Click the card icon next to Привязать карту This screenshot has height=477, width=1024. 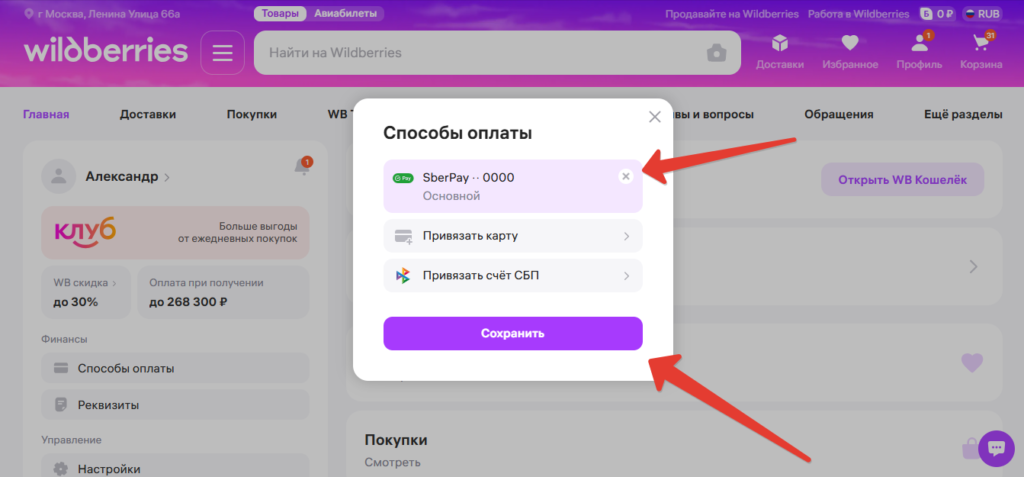coord(404,236)
